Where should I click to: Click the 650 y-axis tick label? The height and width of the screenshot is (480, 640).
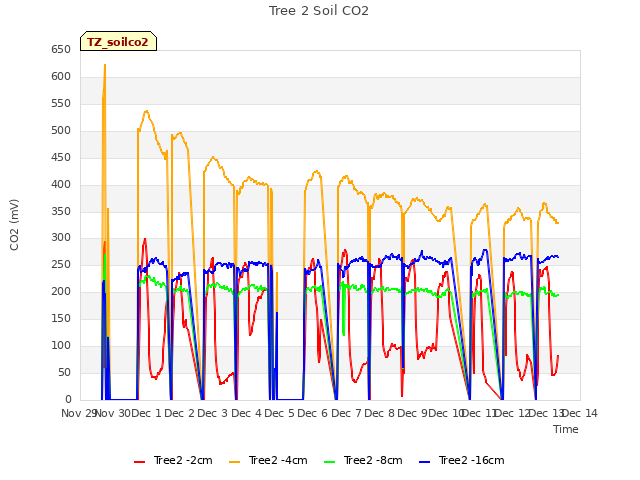[61, 49]
